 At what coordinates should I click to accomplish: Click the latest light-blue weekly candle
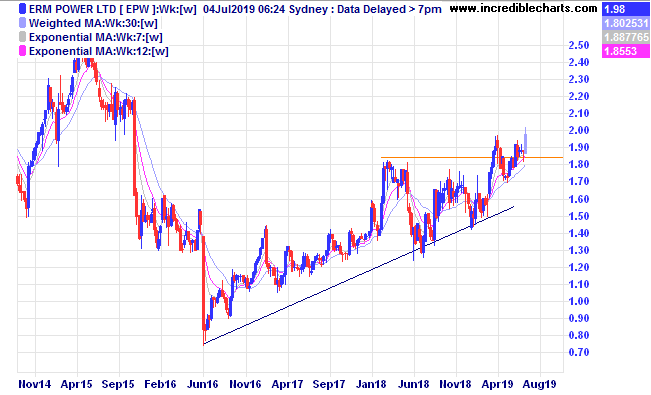526,142
